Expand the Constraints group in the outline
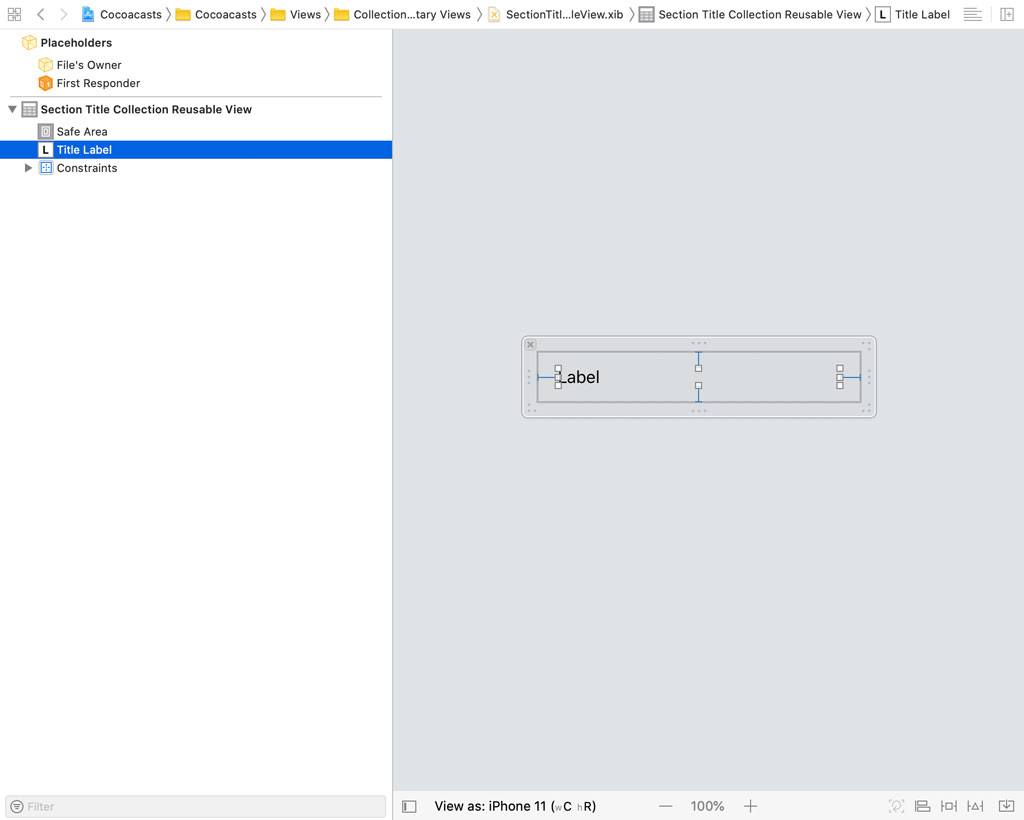Viewport: 1024px width, 820px height. [29, 168]
